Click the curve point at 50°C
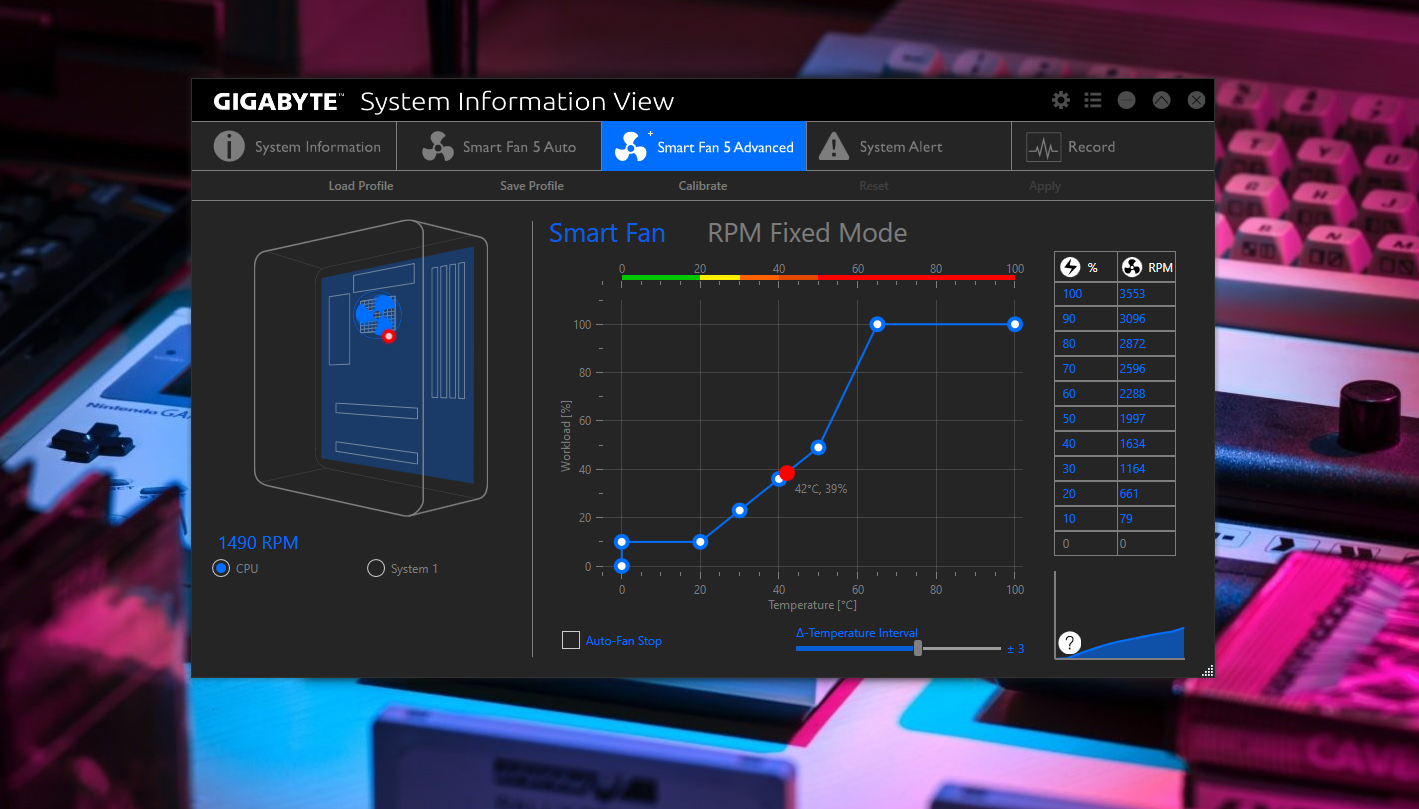The width and height of the screenshot is (1419, 809). pos(818,447)
